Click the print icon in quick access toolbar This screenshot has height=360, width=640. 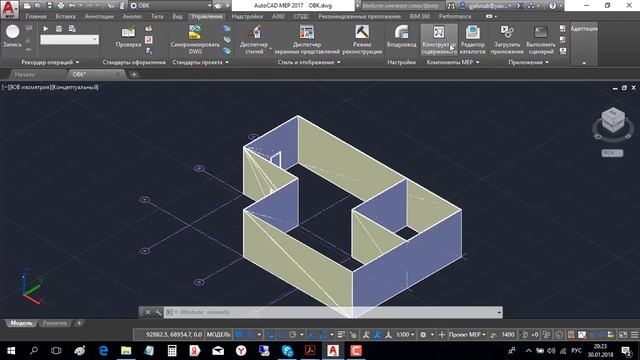(x=61, y=6)
